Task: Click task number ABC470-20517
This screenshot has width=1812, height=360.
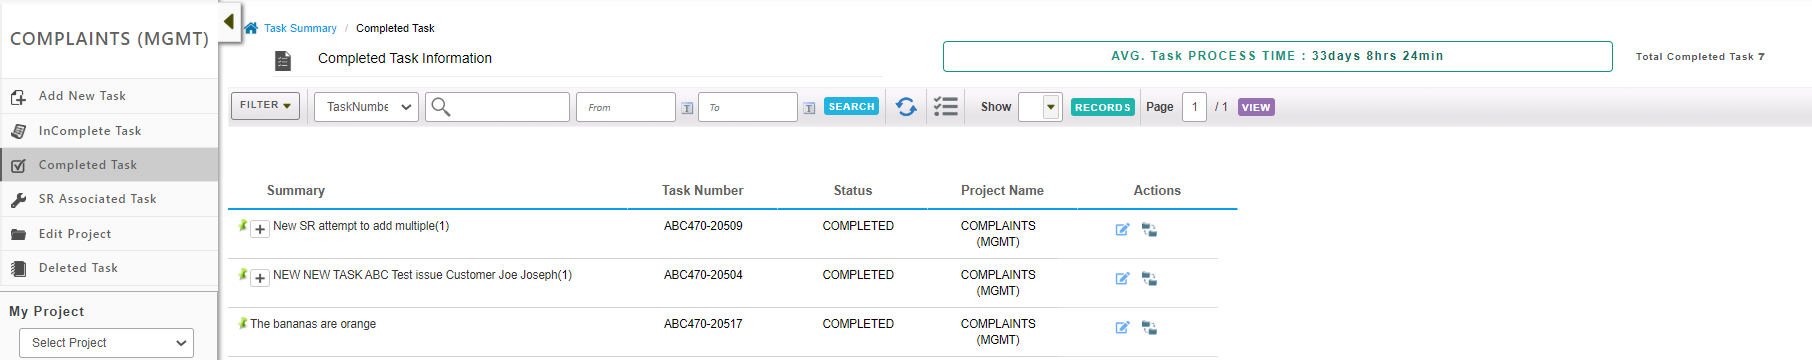Action: [x=703, y=324]
